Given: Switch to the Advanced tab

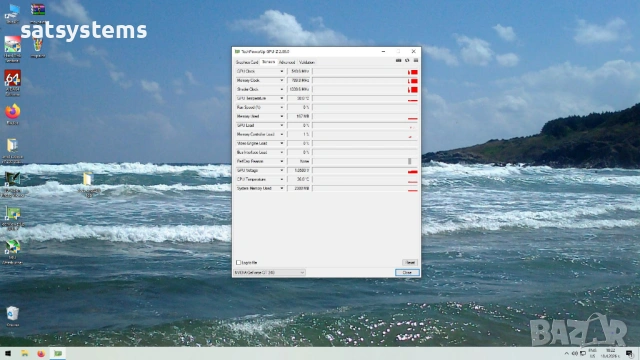Looking at the screenshot, I should (x=287, y=62).
